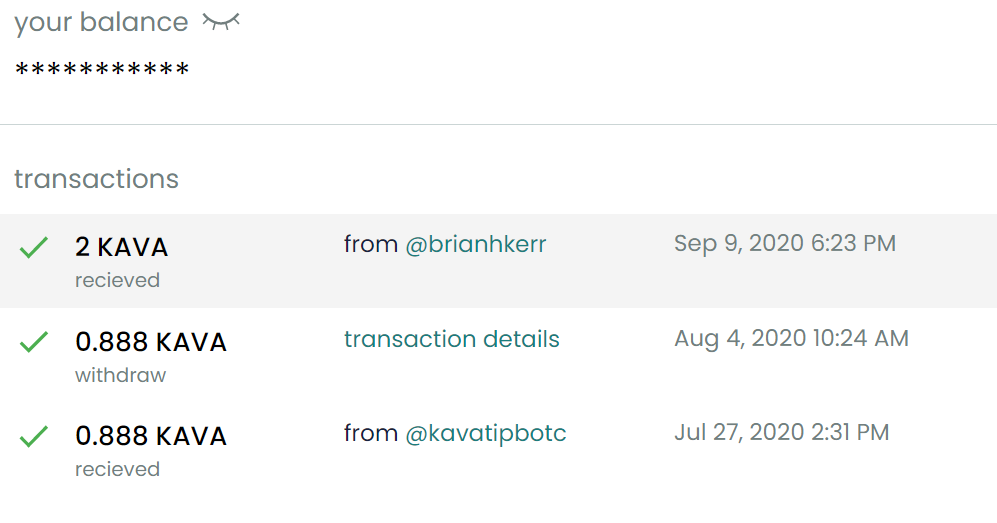The image size is (997, 523).
Task: Click the green checkmark on the @kavatipbotc transaction
Action: (x=34, y=437)
